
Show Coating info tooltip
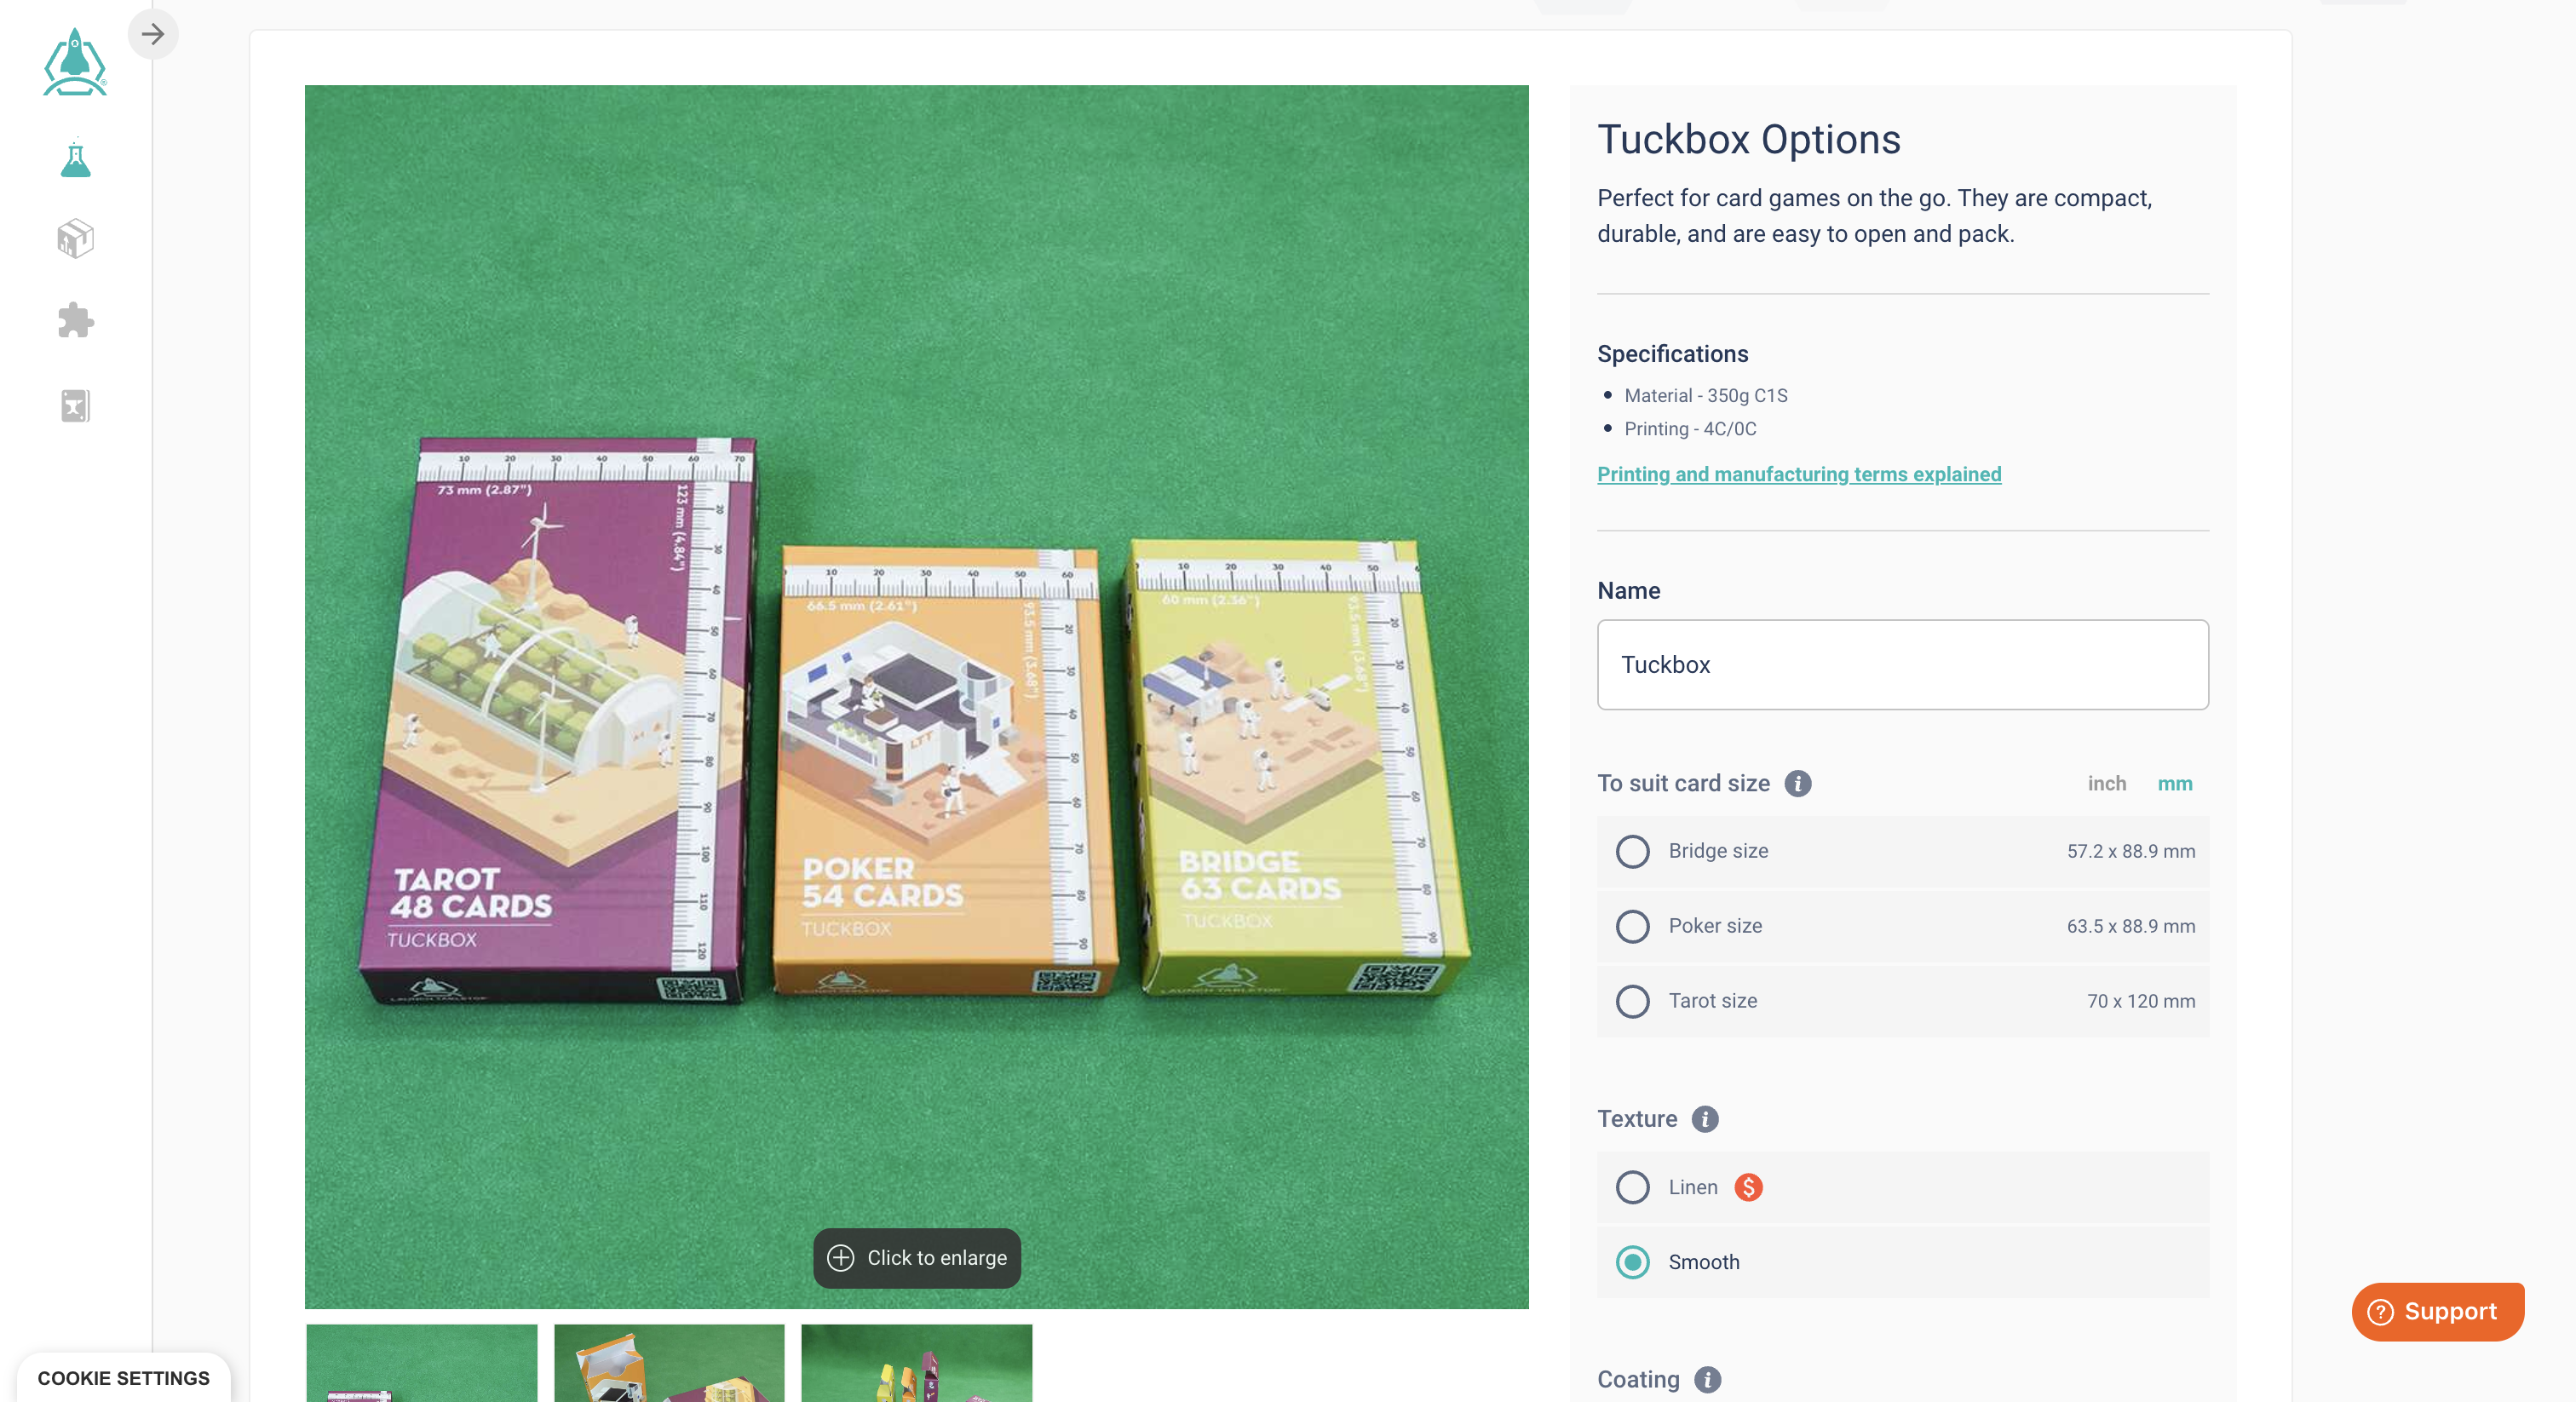tap(1708, 1379)
